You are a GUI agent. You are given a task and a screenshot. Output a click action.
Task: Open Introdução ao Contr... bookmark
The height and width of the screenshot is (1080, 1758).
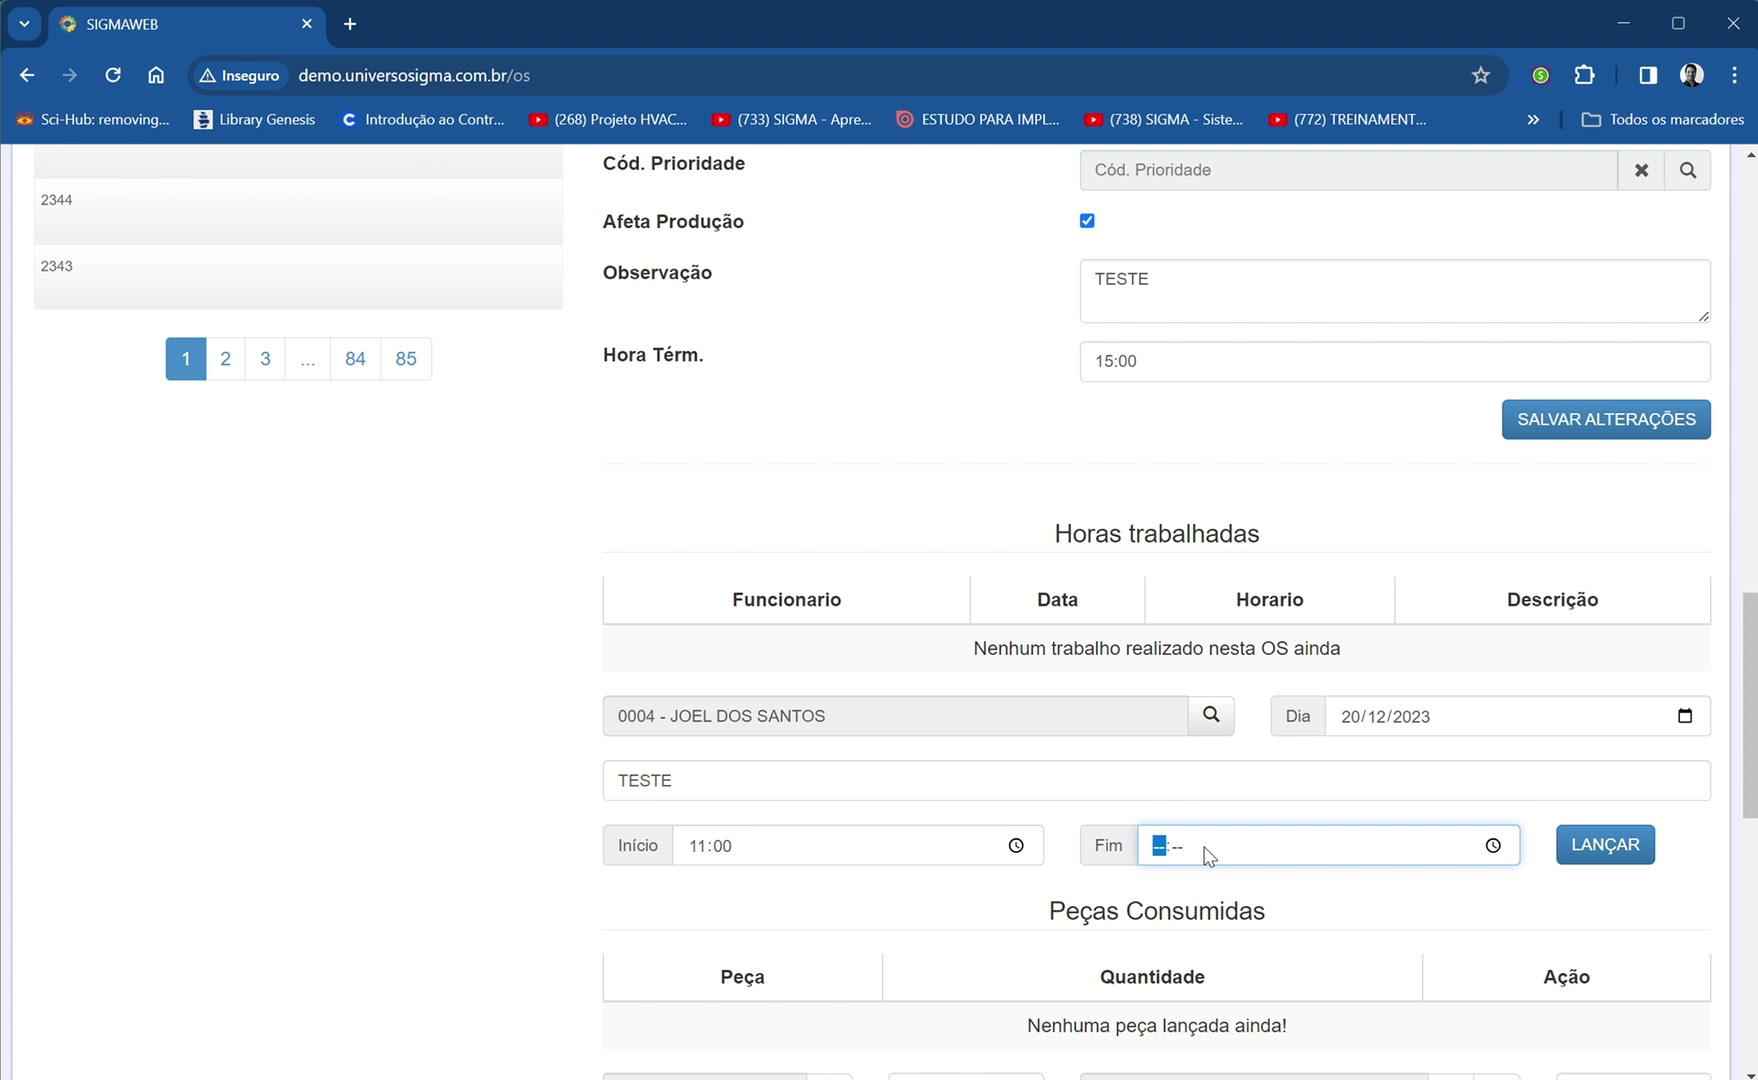coord(423,119)
